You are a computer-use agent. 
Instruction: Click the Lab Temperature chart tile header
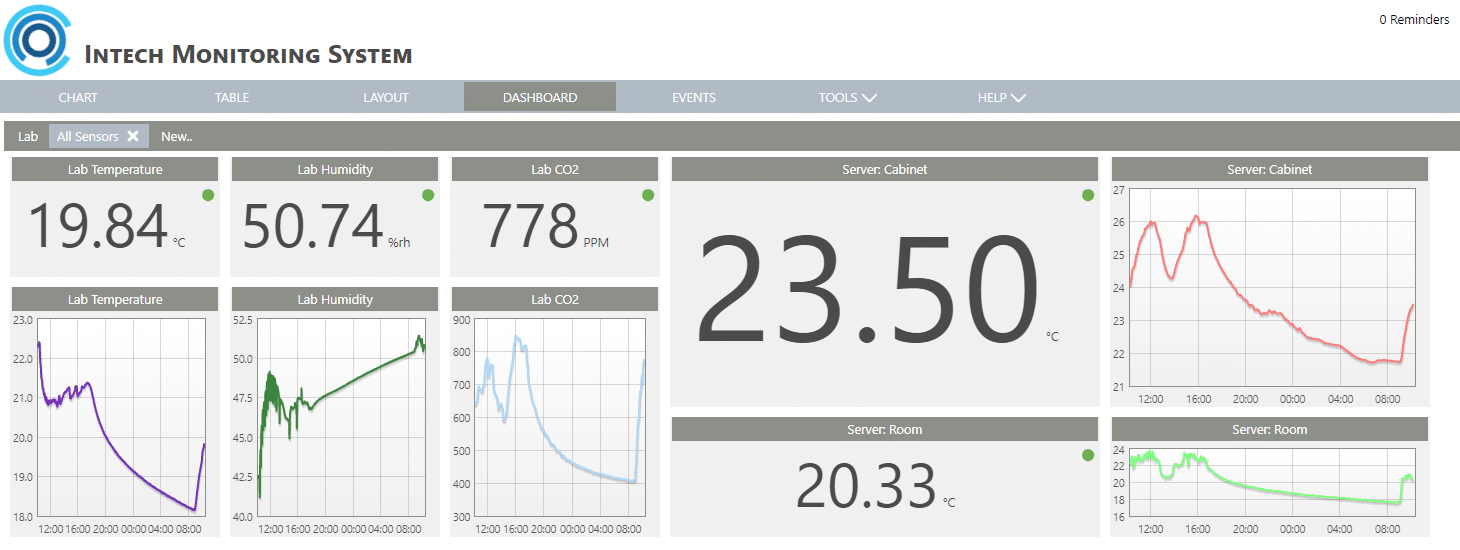click(115, 299)
